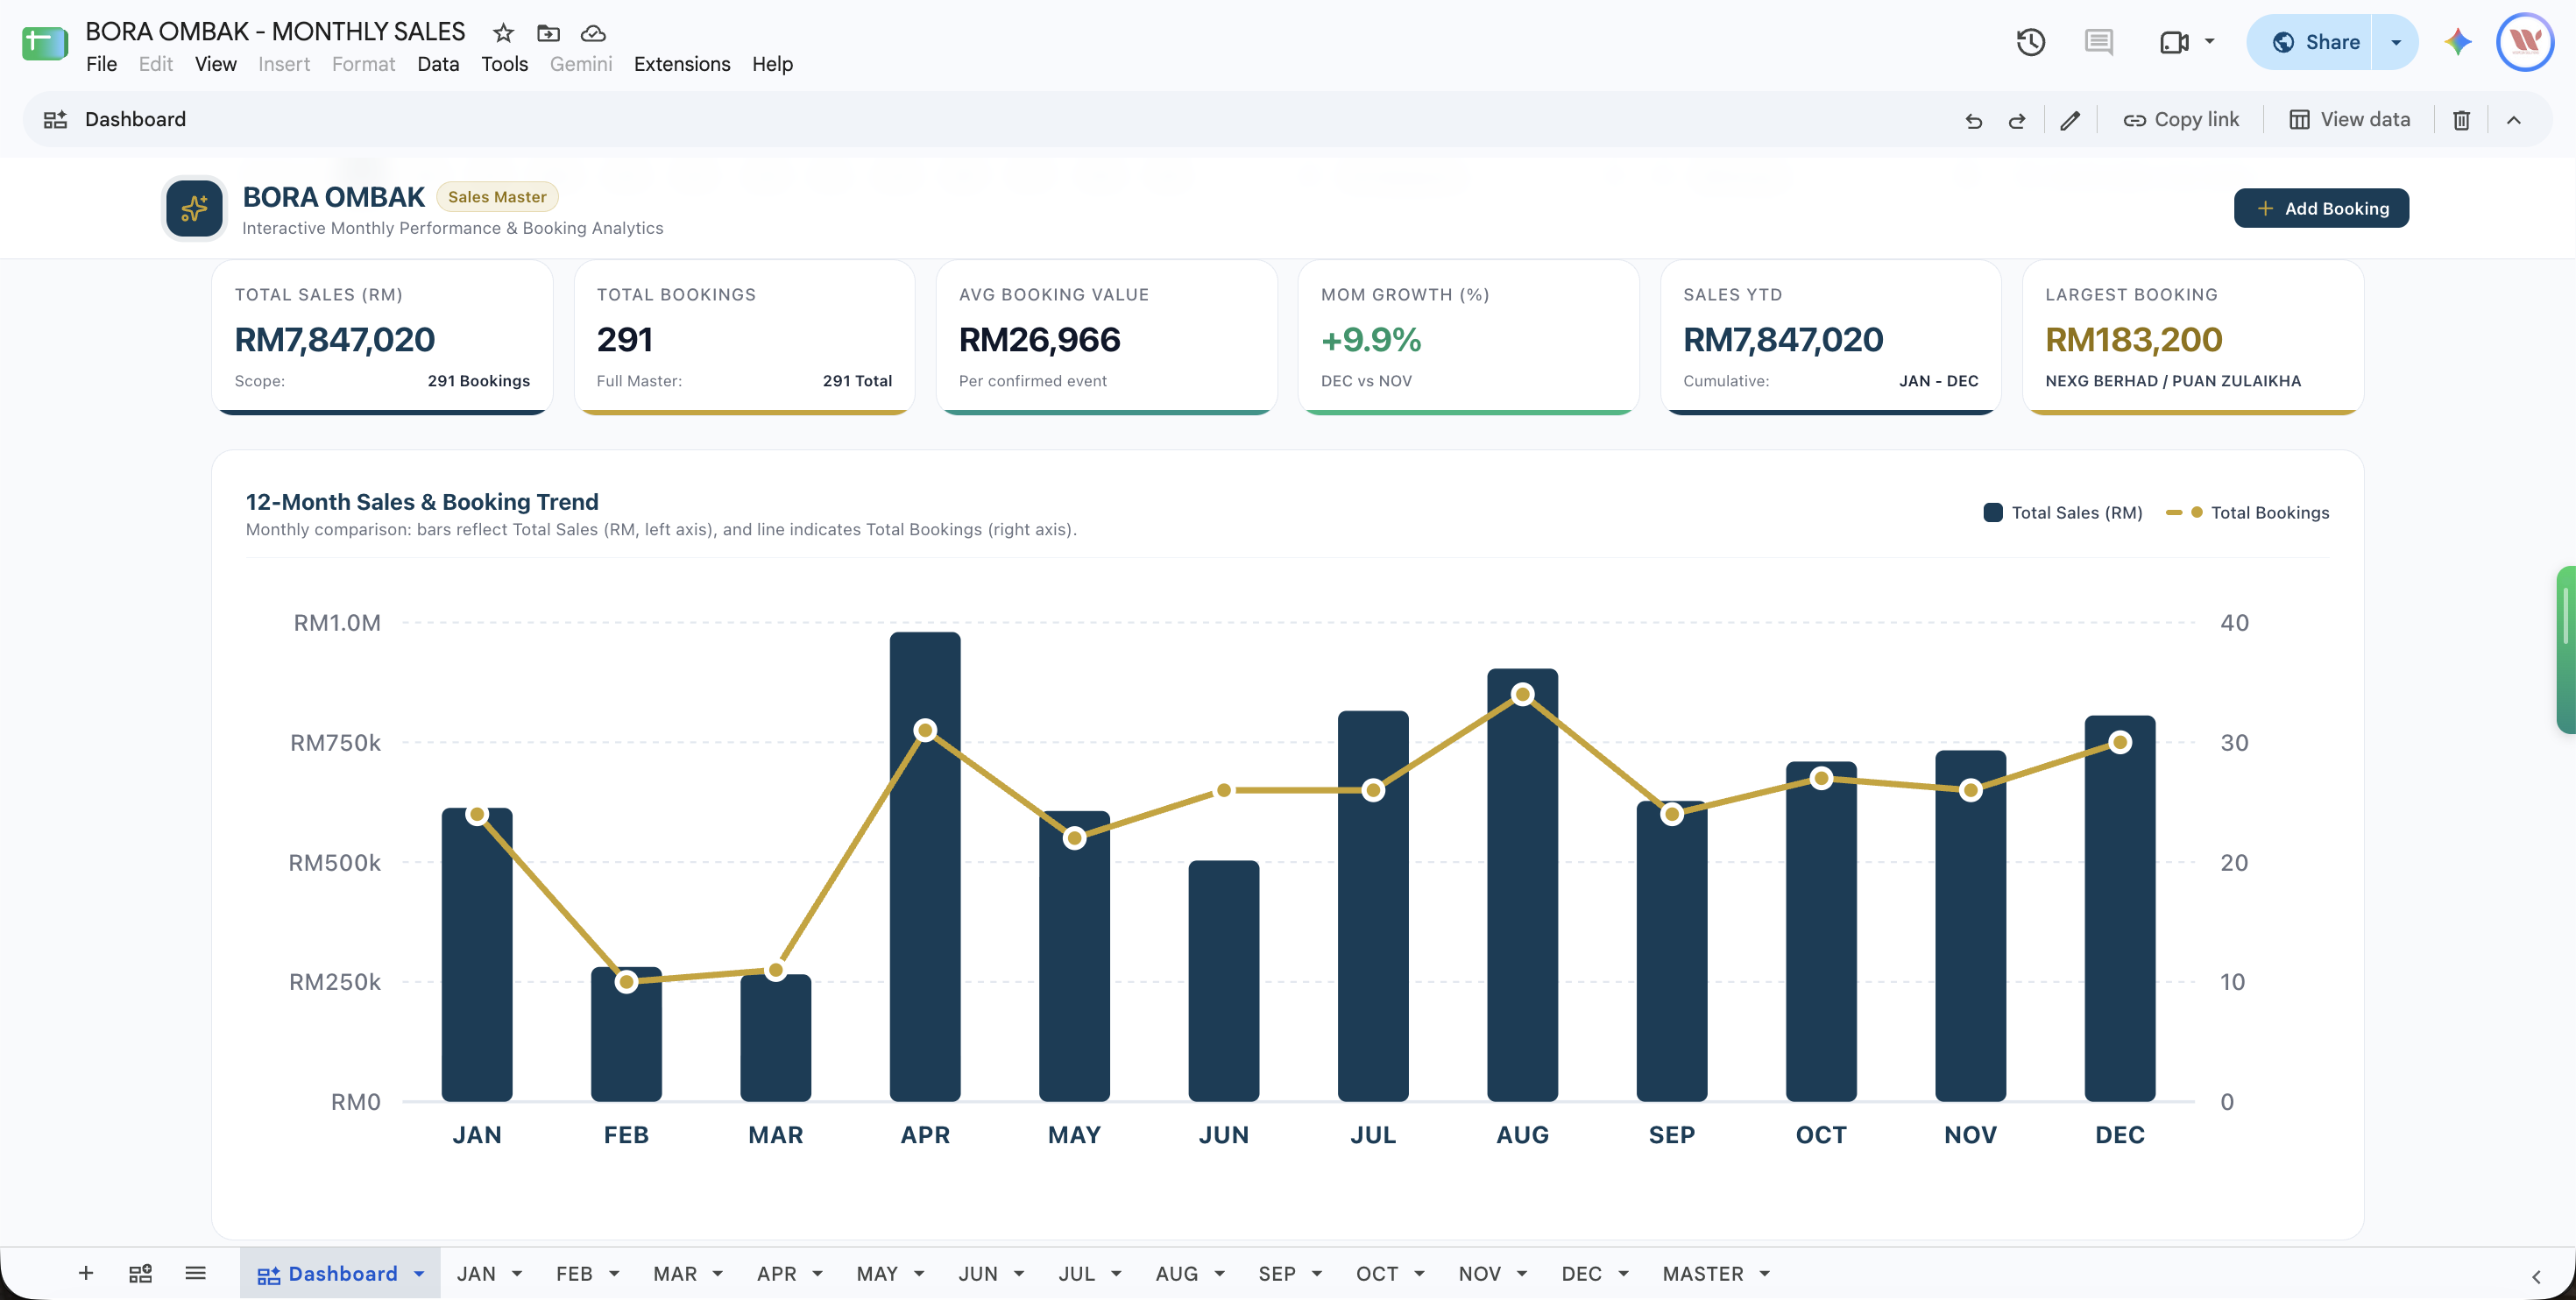Open the DEC sheet tab menu arrow
Image resolution: width=2576 pixels, height=1300 pixels.
click(1623, 1273)
